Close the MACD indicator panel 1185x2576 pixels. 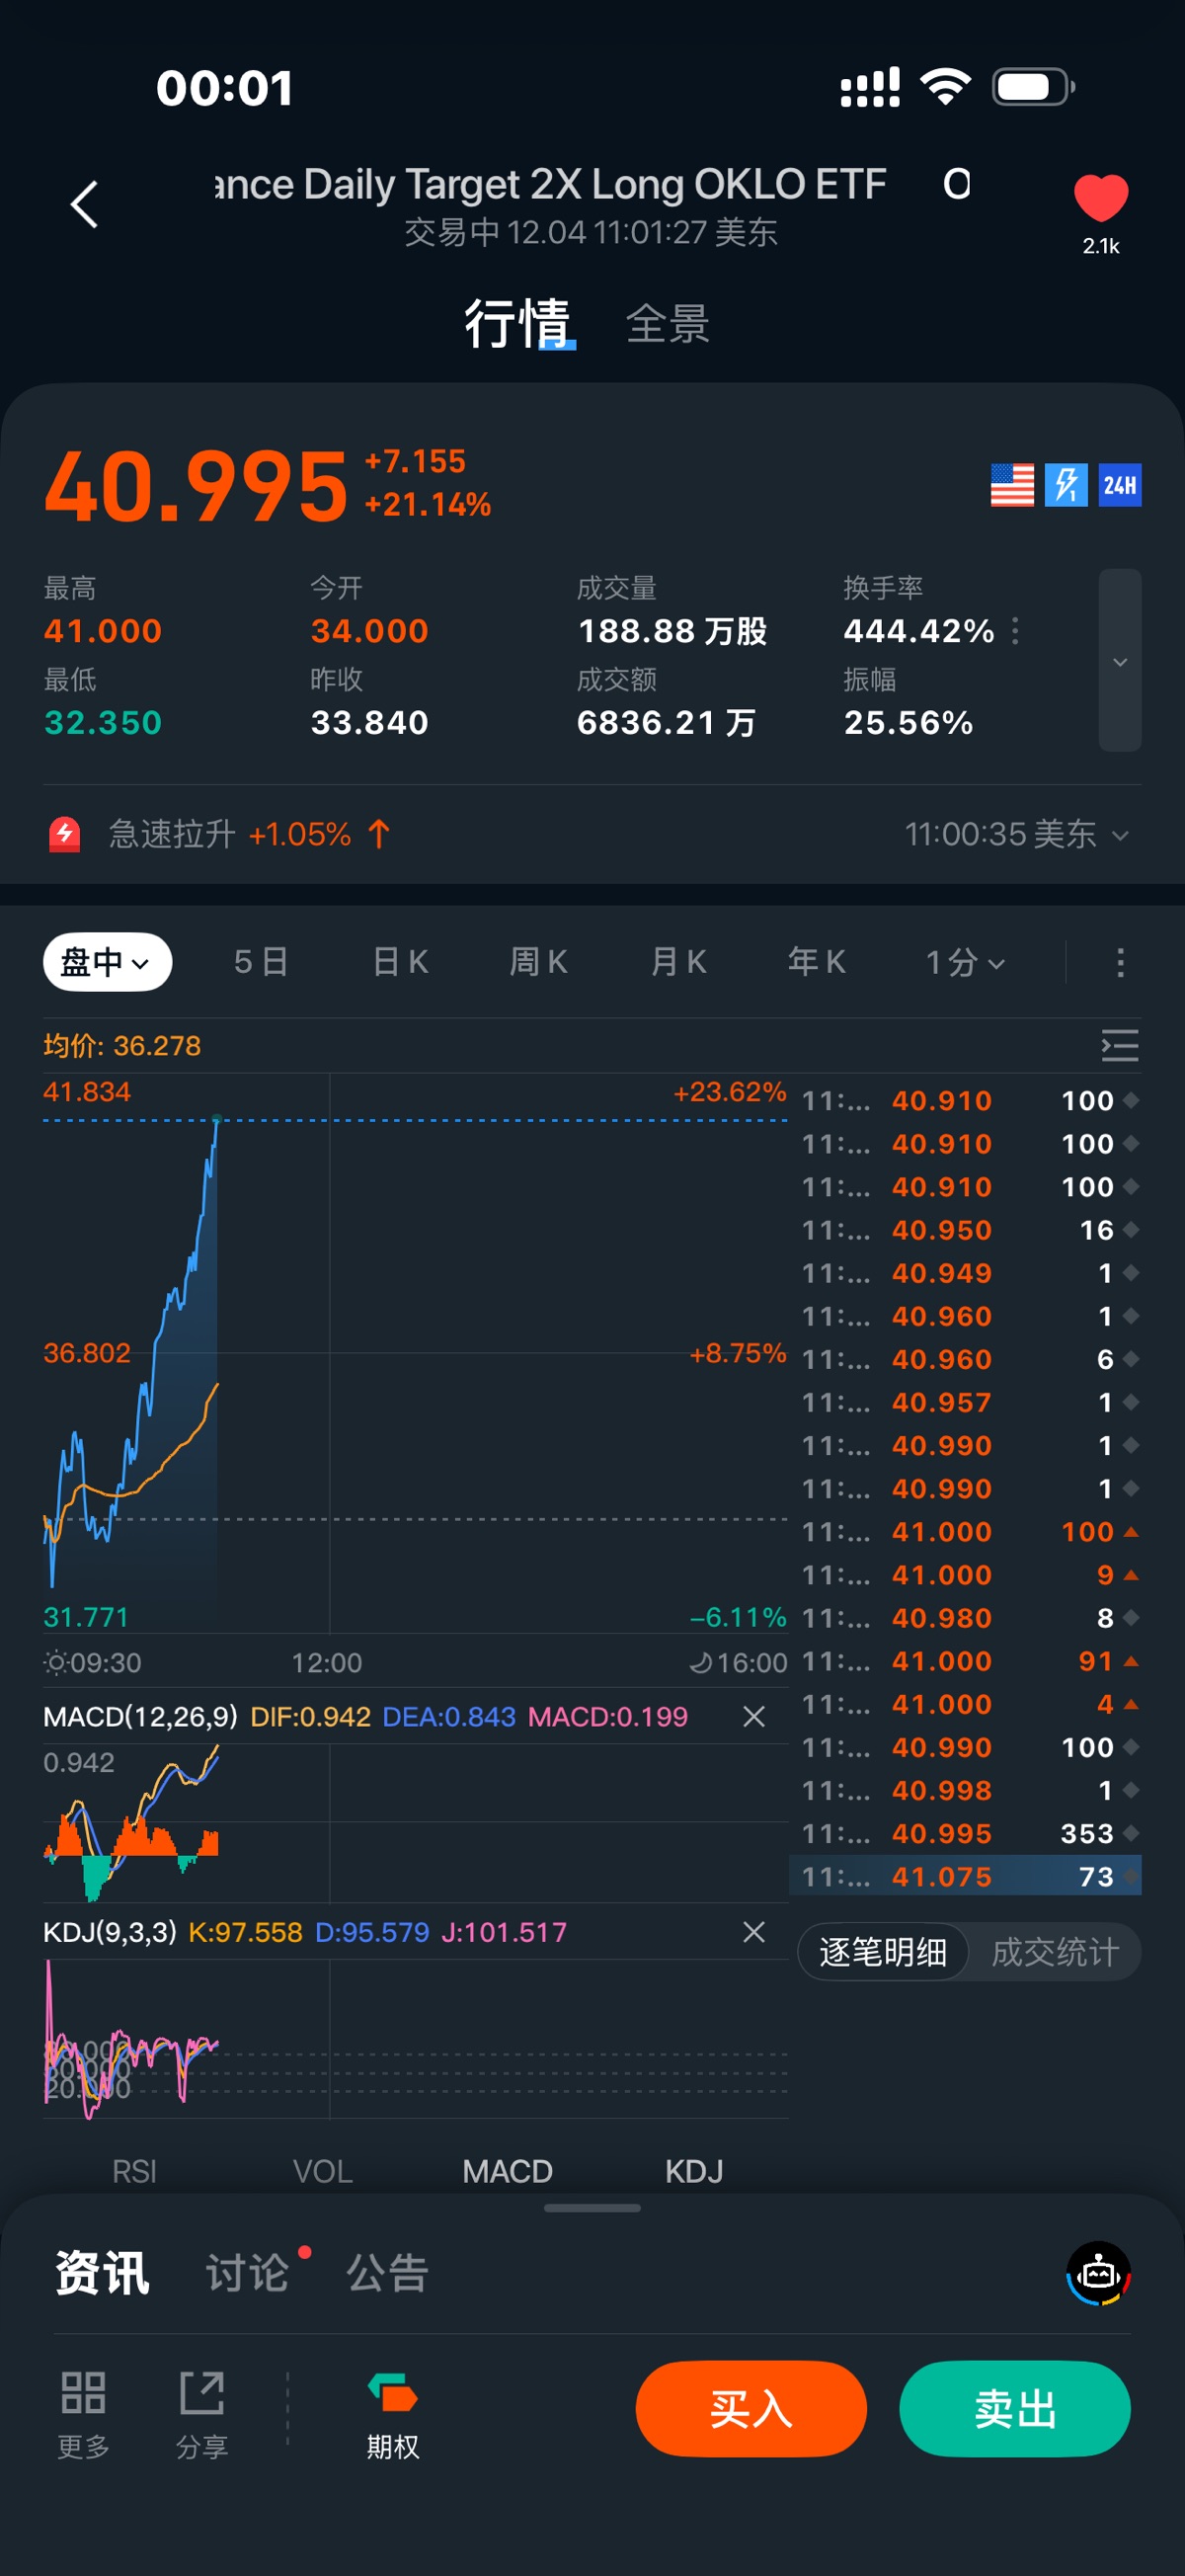click(x=754, y=1717)
